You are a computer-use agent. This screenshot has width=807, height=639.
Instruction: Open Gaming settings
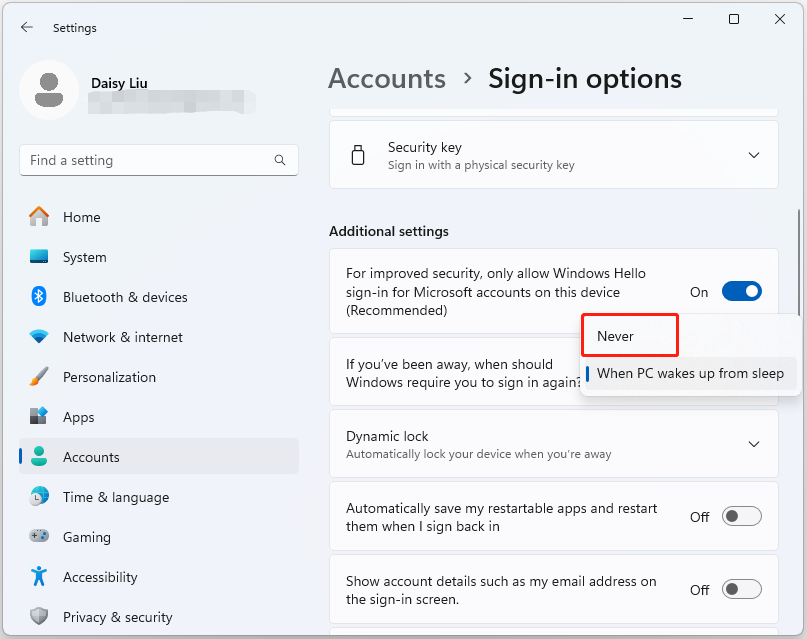coord(159,537)
